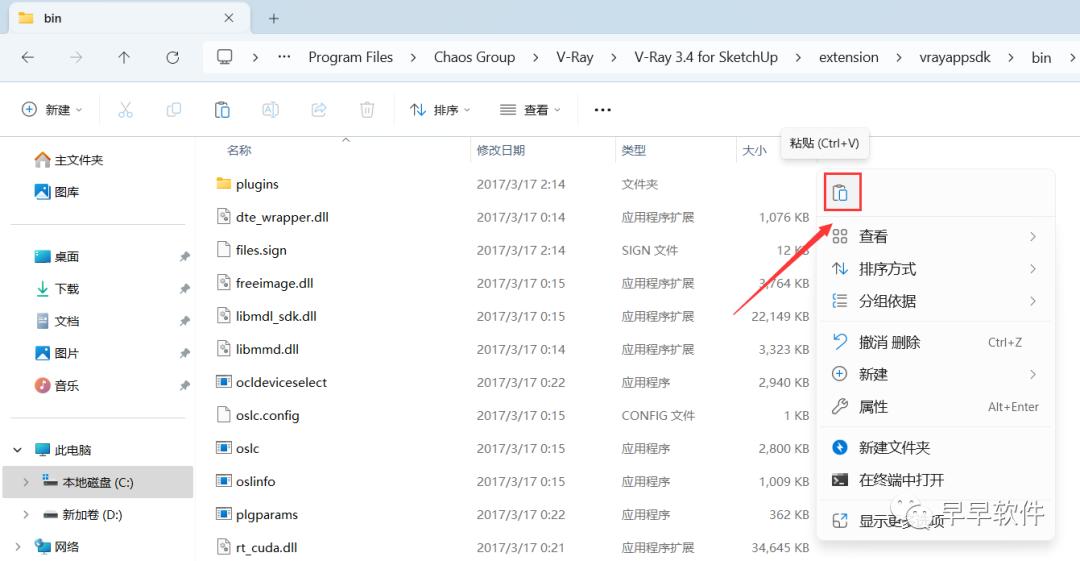
Task: Click chevron after Program Files in address bar
Action: [413, 58]
